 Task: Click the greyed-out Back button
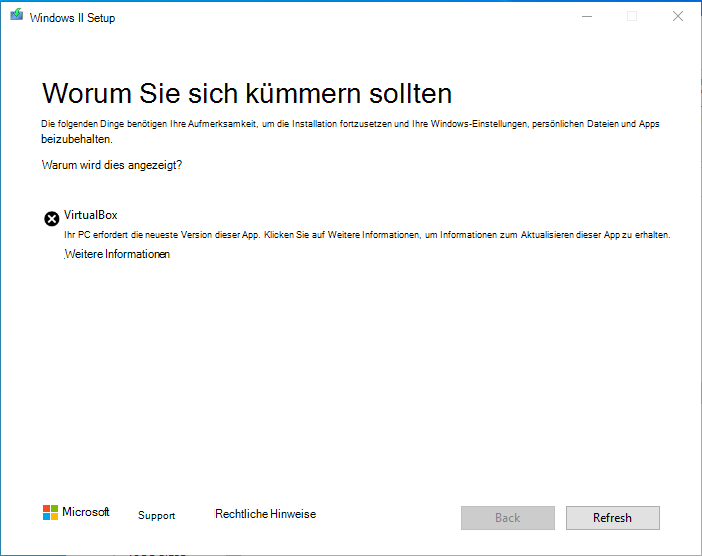508,518
